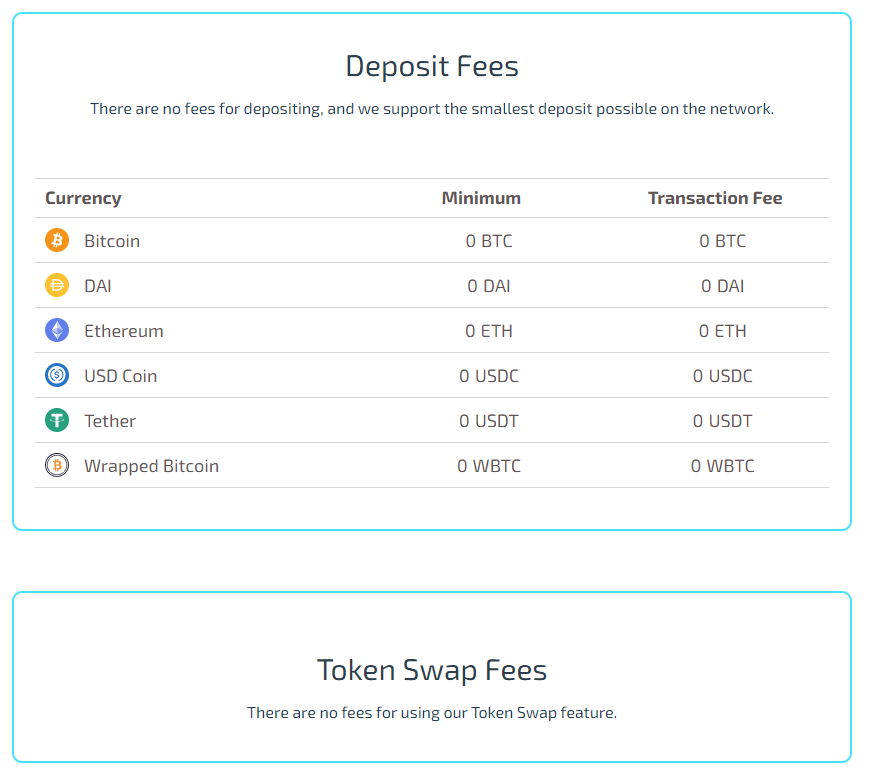Click the Ethereum currency name
This screenshot has height=782, width=870.
click(124, 331)
